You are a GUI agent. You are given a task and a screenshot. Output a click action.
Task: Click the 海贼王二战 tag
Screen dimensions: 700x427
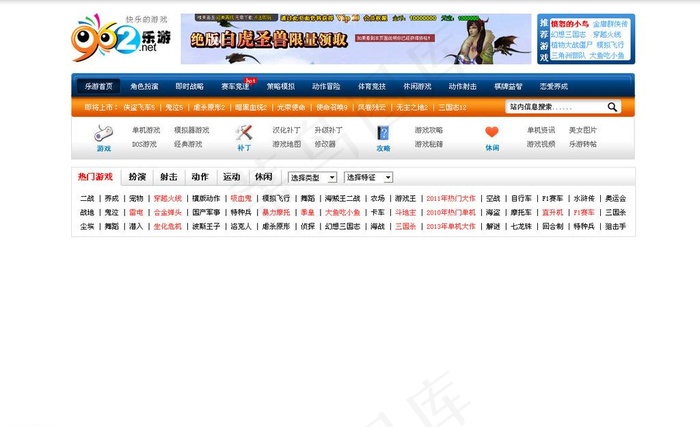[342, 198]
